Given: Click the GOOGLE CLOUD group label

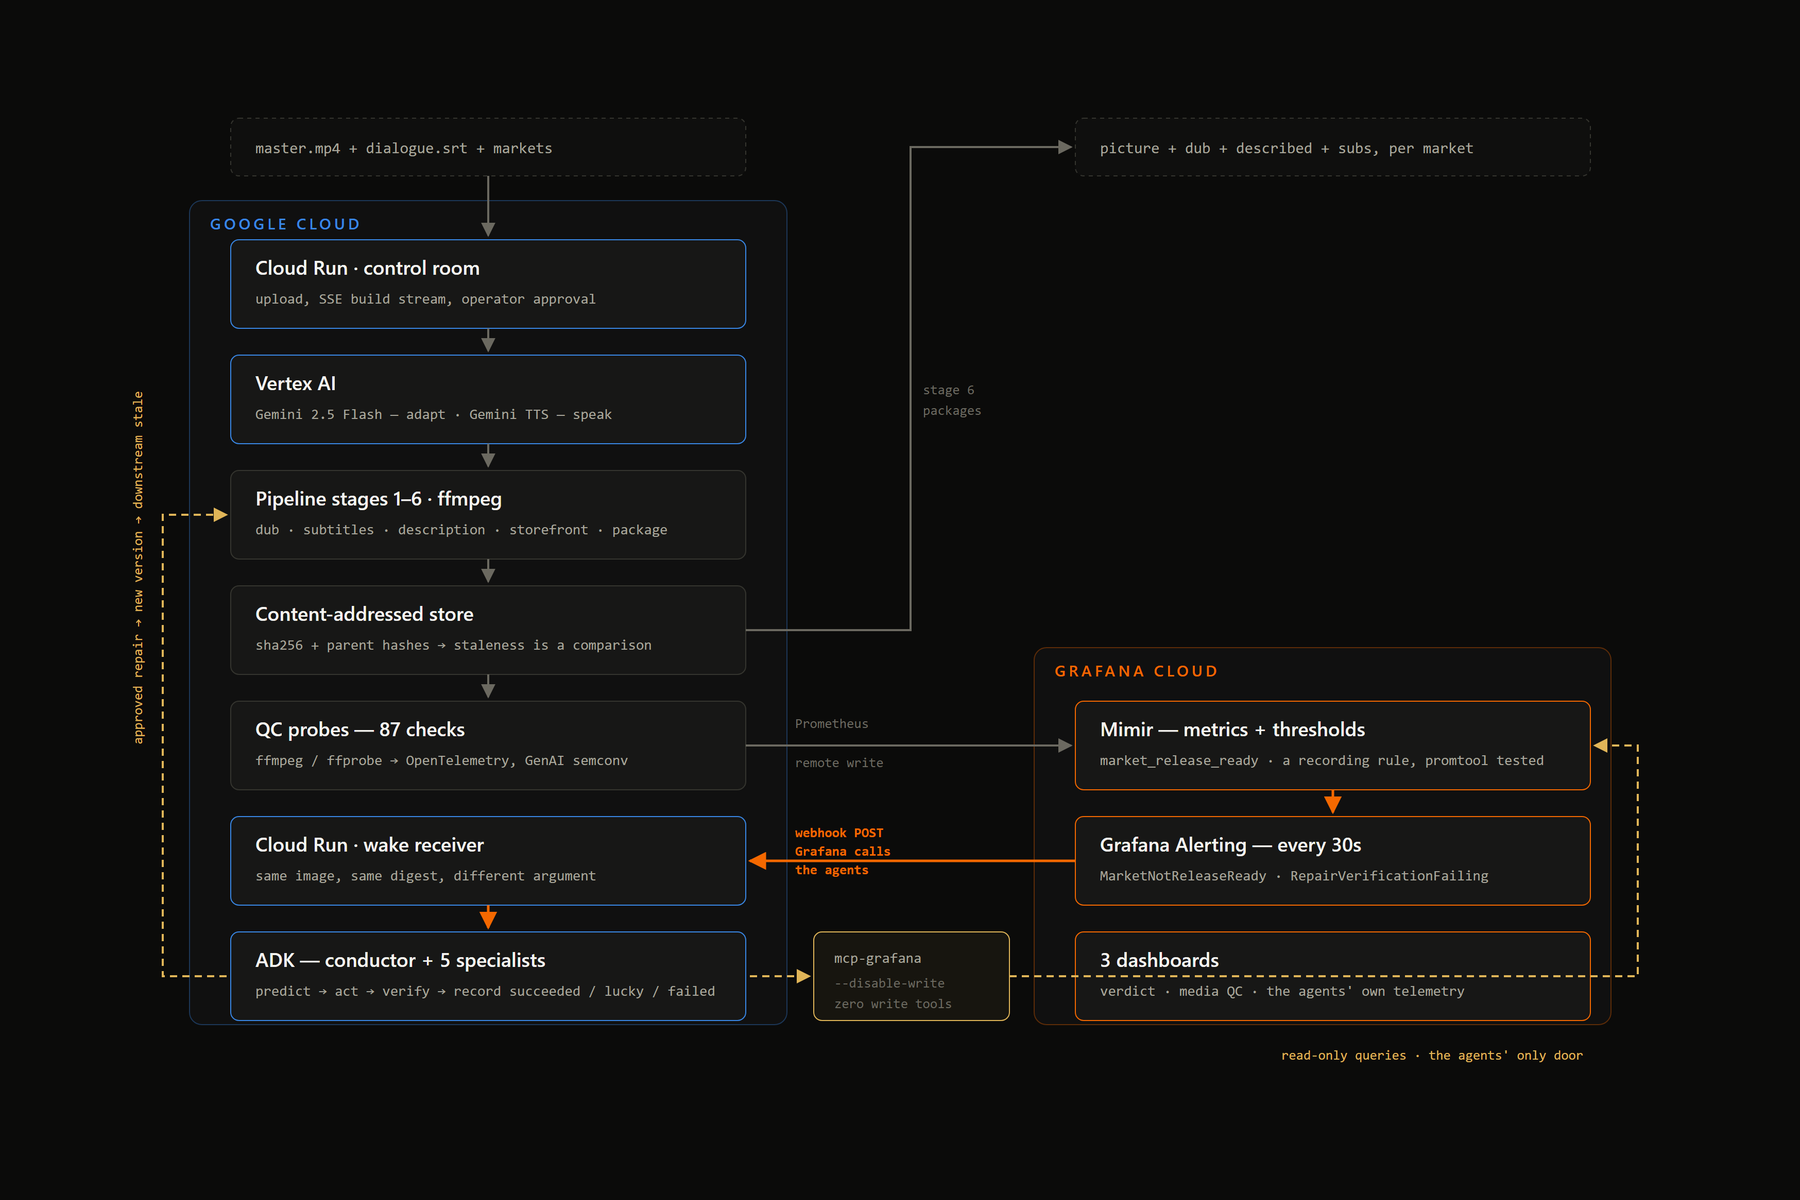Looking at the screenshot, I should click(x=285, y=224).
